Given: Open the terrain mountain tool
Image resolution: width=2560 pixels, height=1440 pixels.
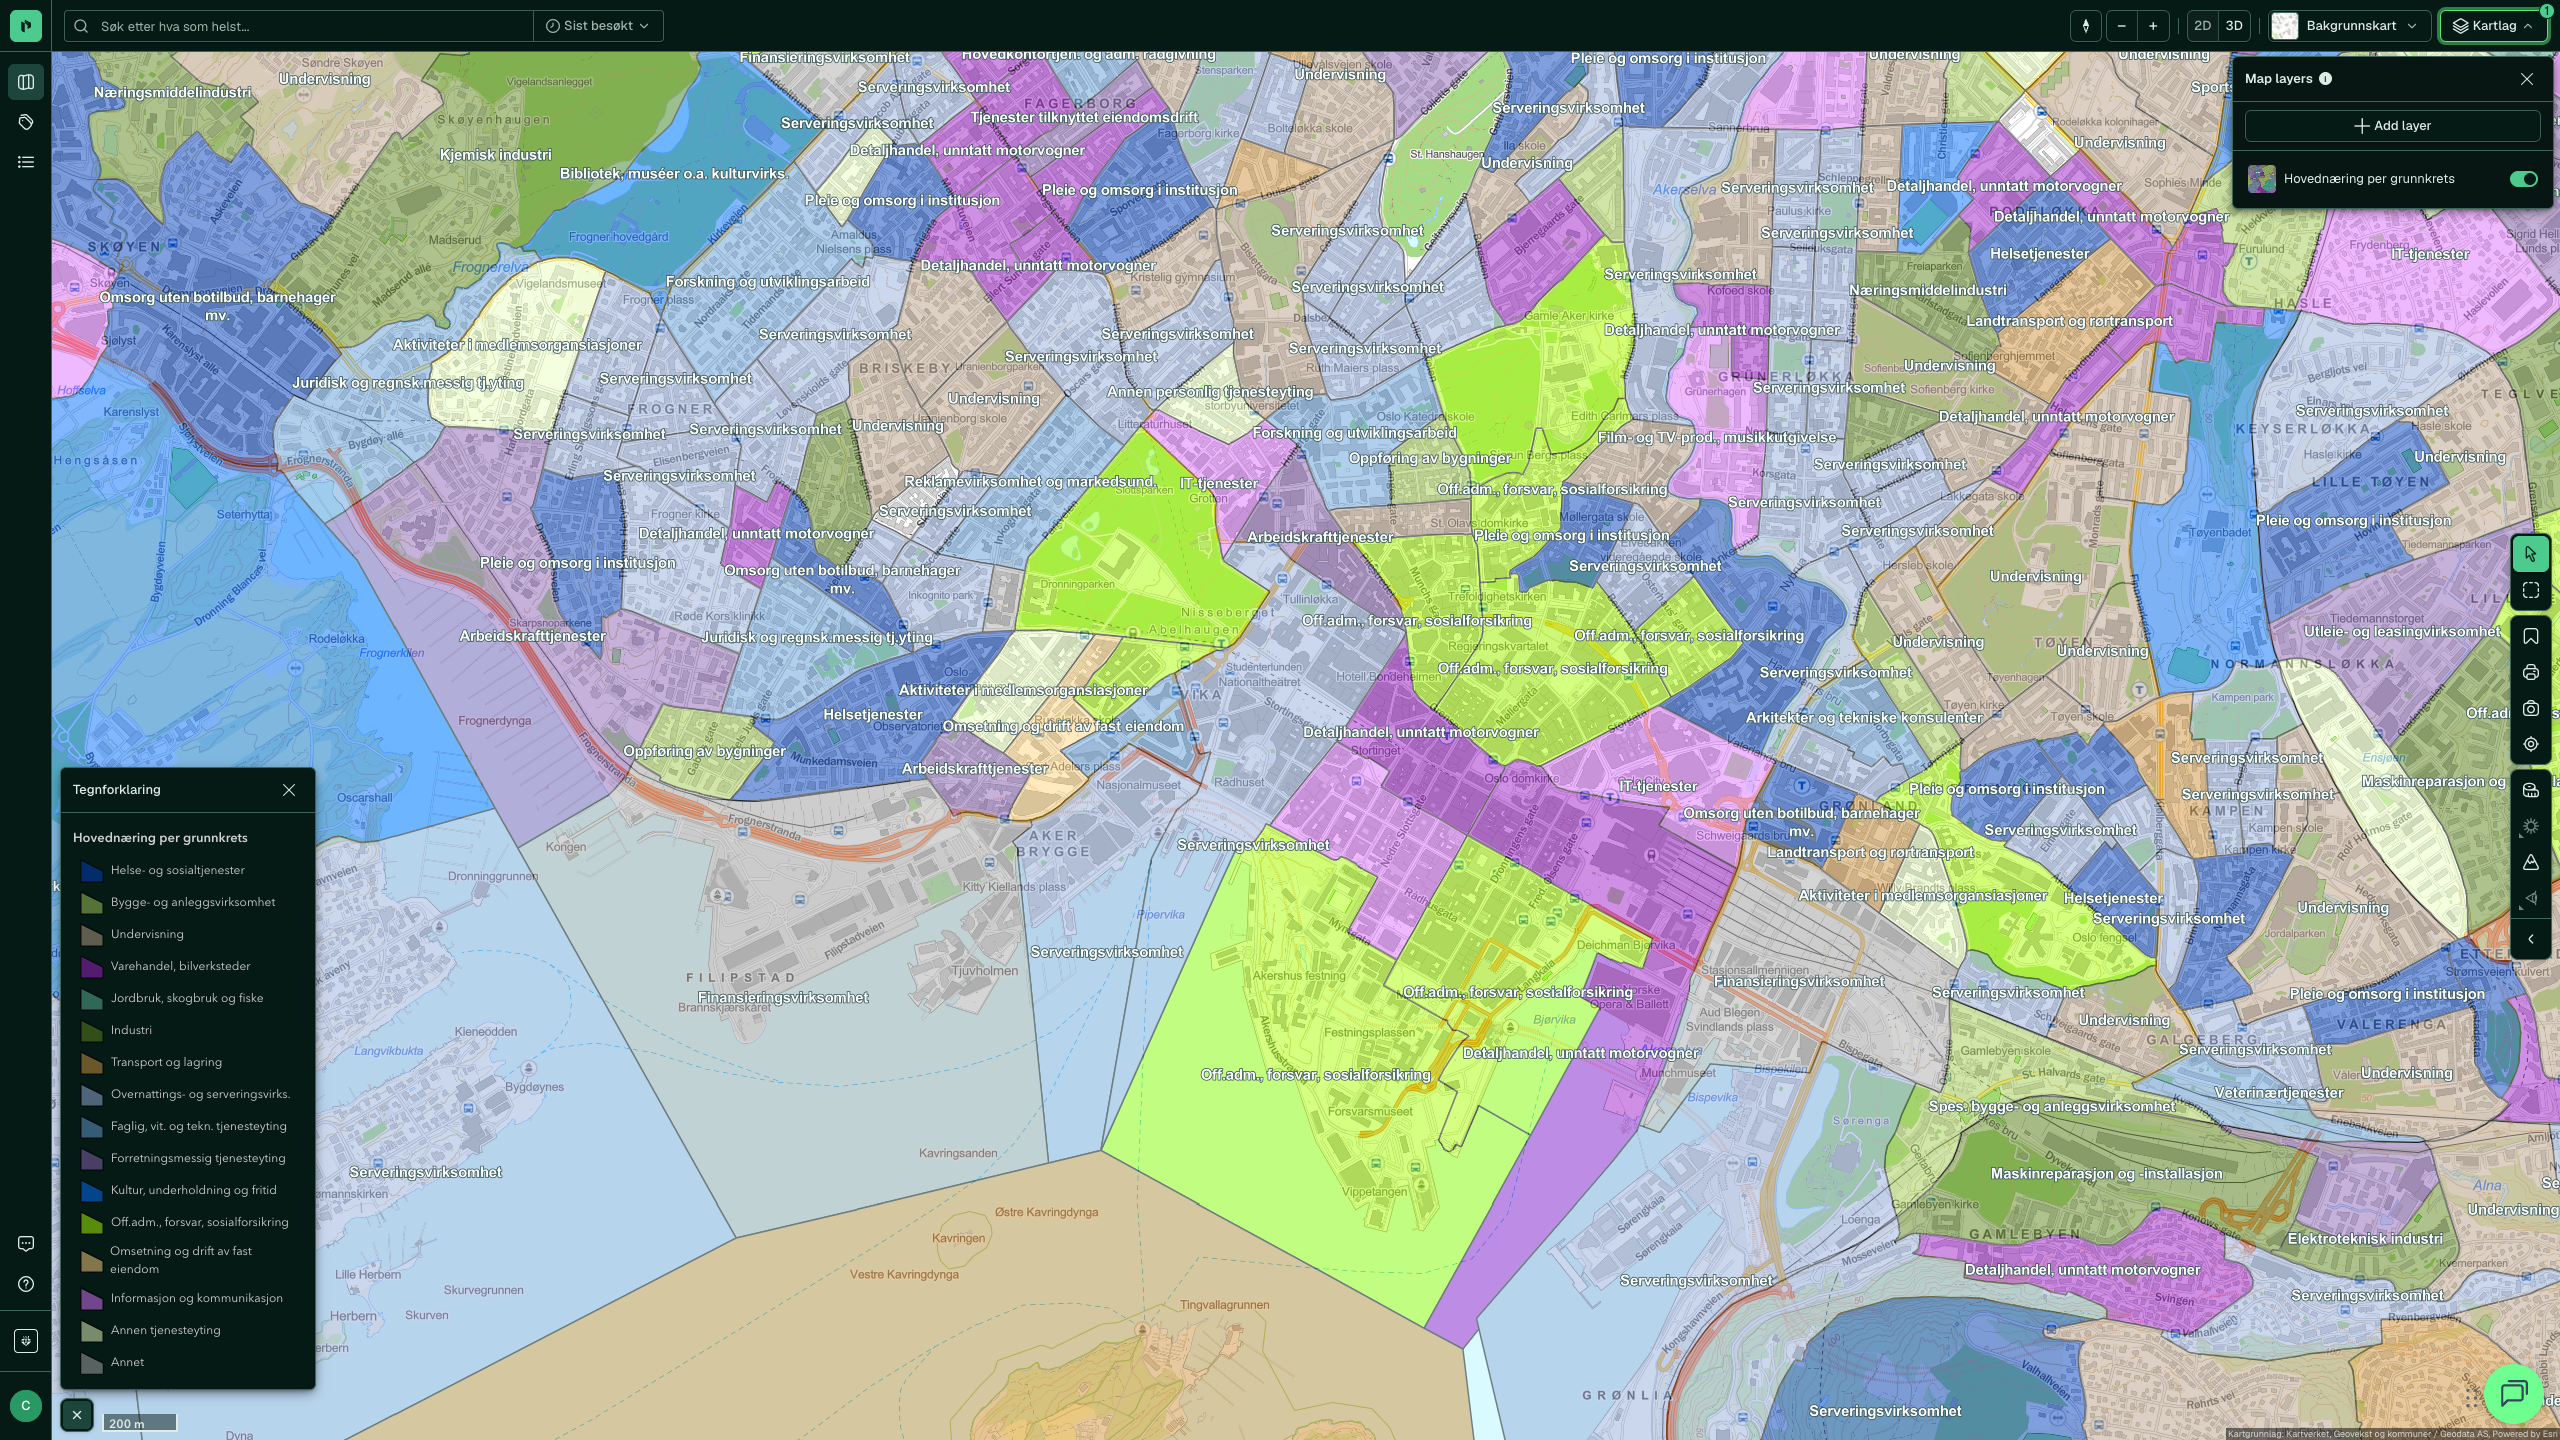Looking at the screenshot, I should (2531, 863).
